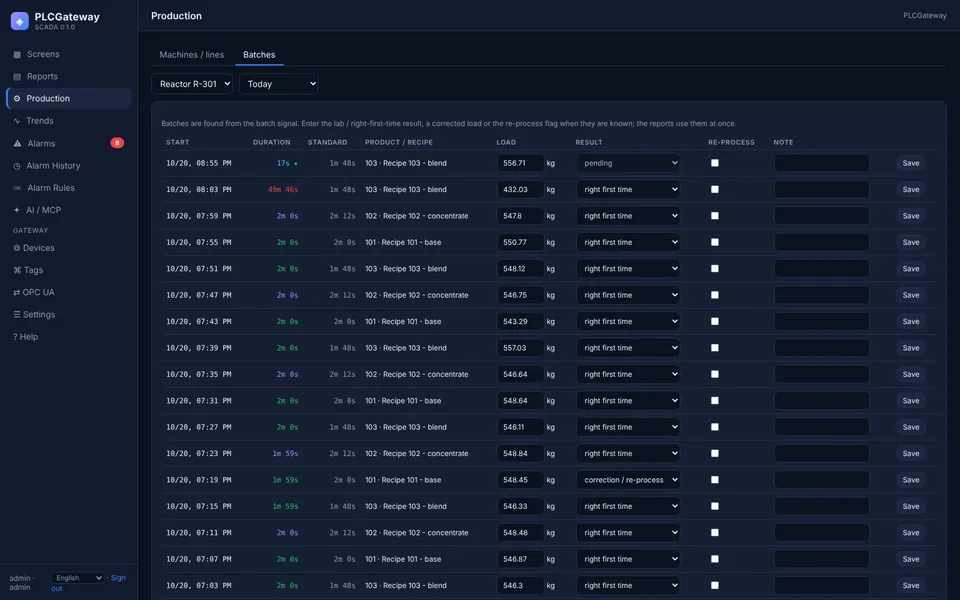Save the 08:55 PM batch row
960x600 pixels.
pyautogui.click(x=910, y=163)
